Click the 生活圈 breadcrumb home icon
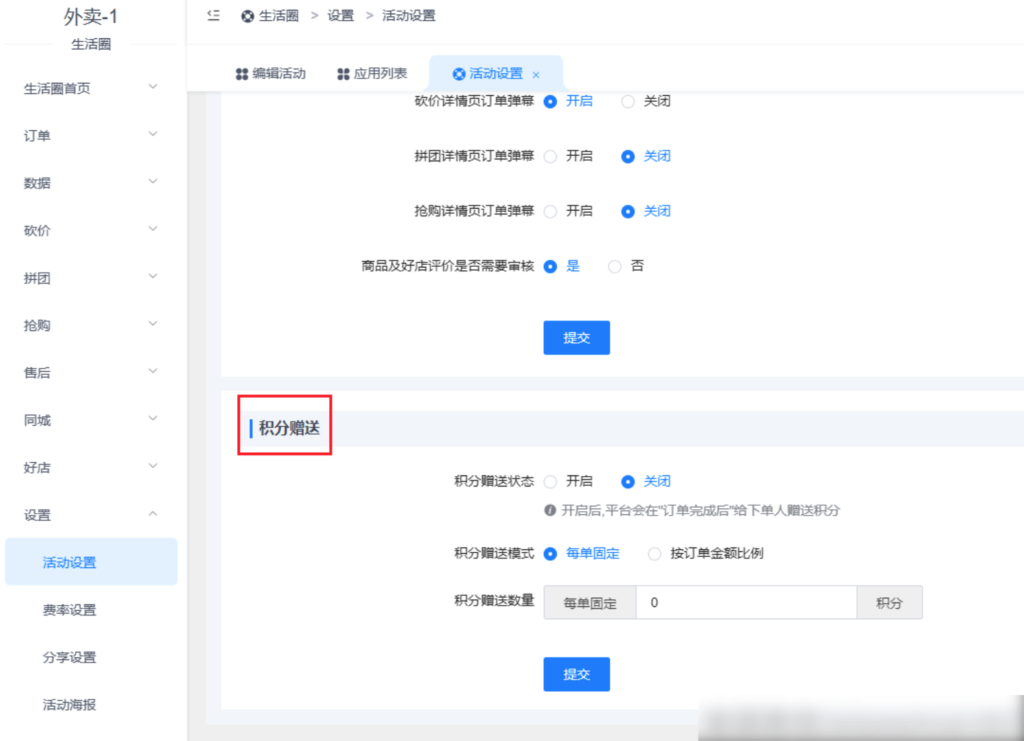 (249, 15)
